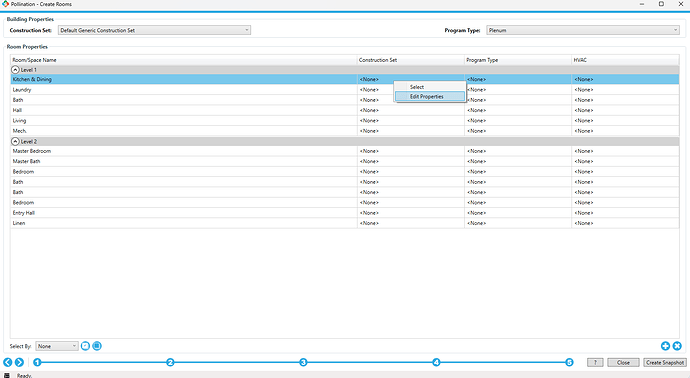
Task: Collapse the Level 1 group
Action: [15, 70]
